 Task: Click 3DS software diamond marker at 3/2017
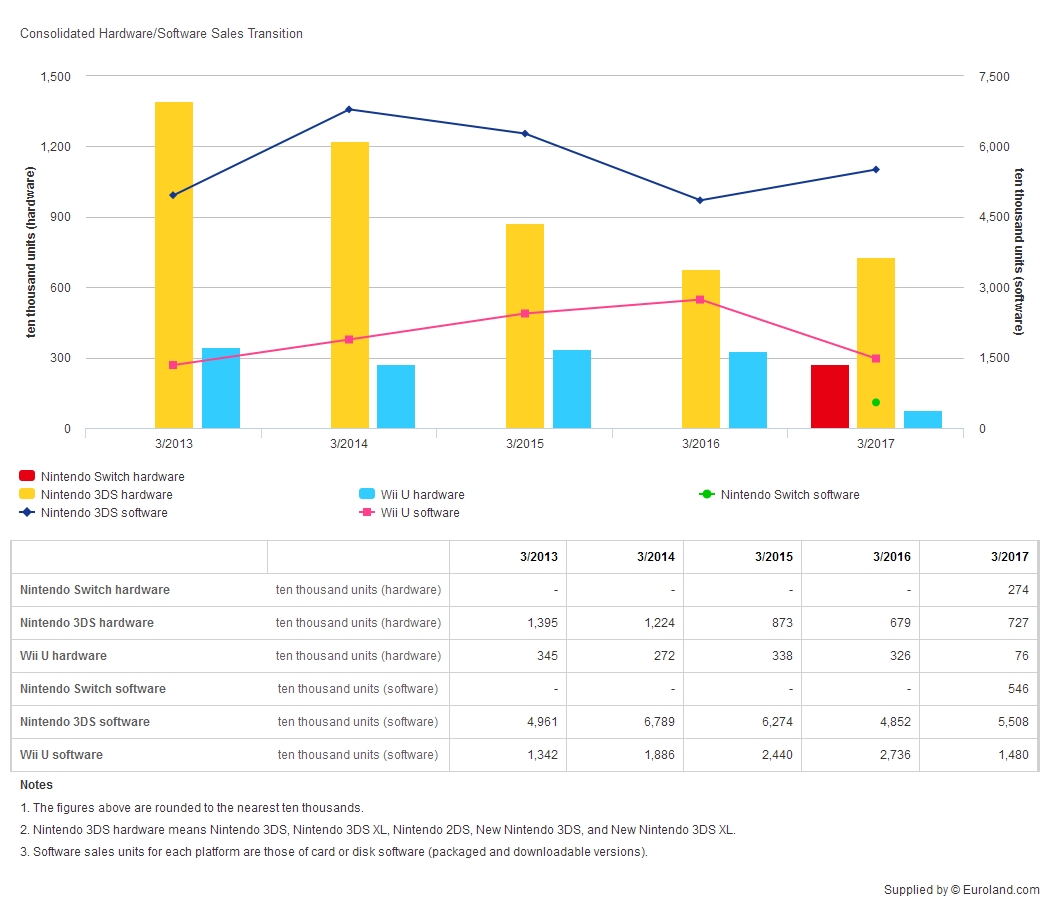pyautogui.click(x=876, y=169)
